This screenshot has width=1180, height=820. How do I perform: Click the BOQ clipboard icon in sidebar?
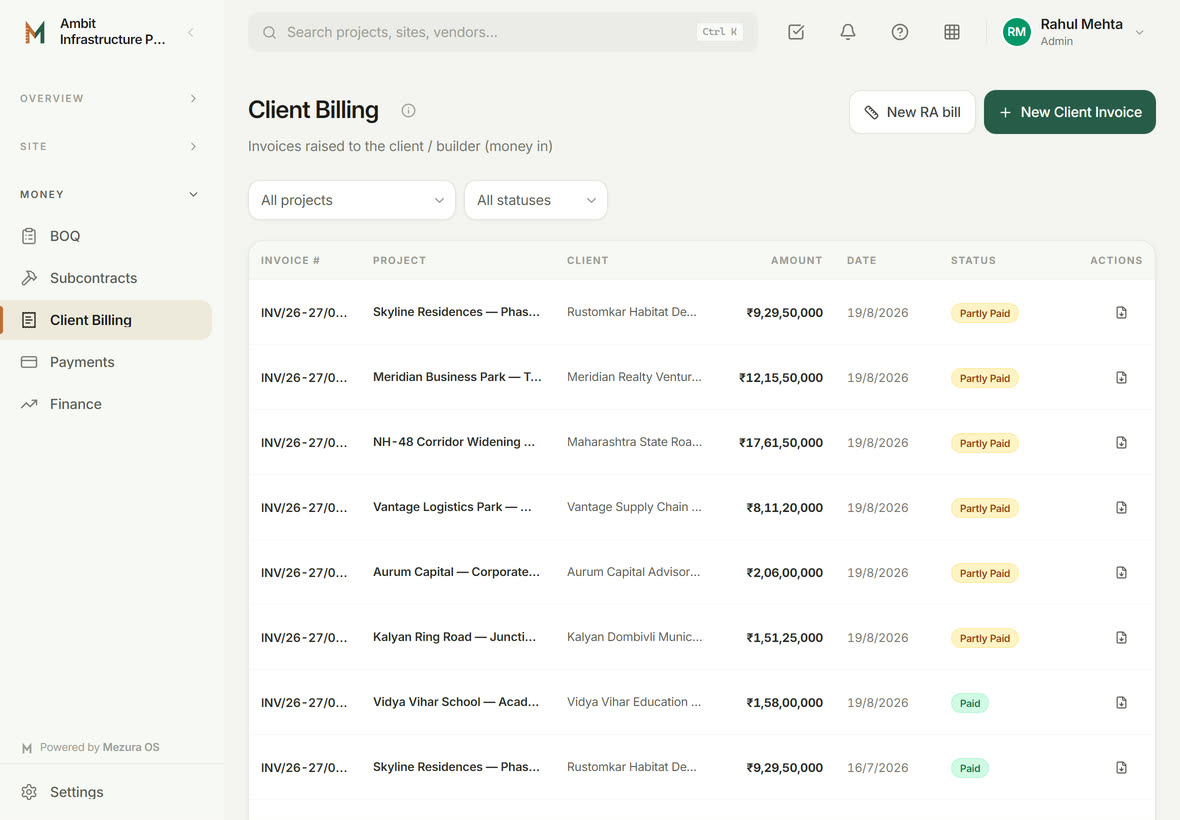coord(29,236)
